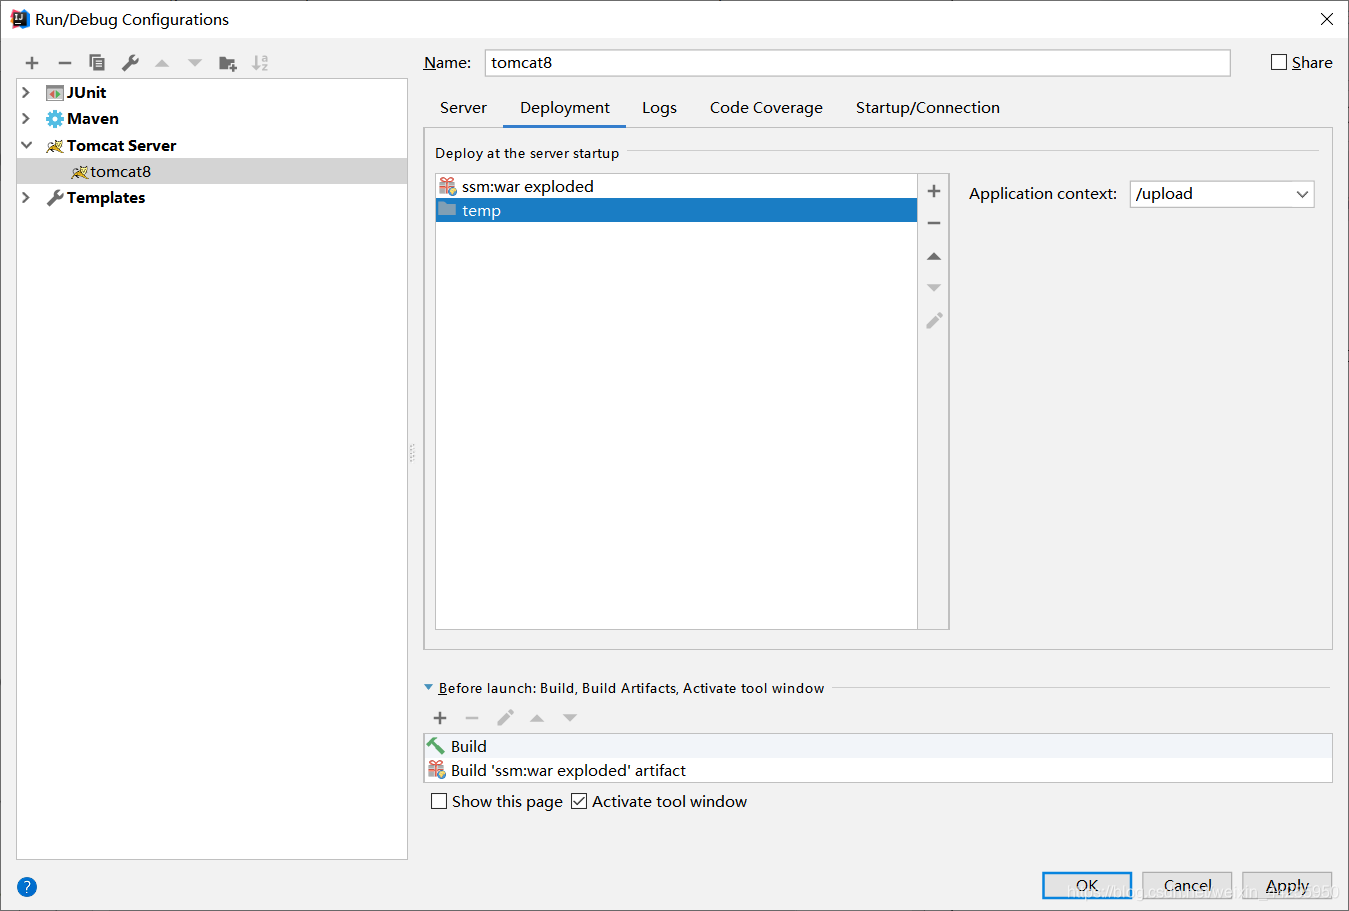The height and width of the screenshot is (911, 1349).
Task: Select the Deployment tab
Action: click(x=565, y=108)
